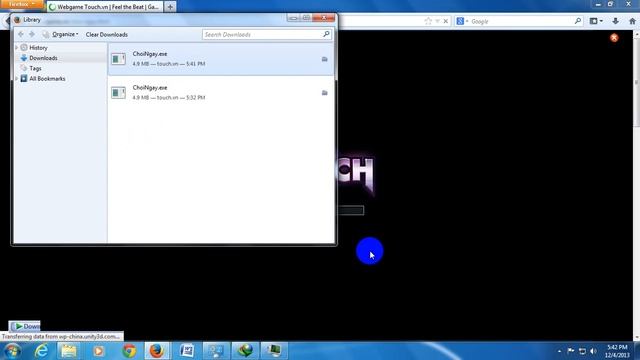Launch Google Chrome from taskbar
This screenshot has height=360, width=640.
click(129, 351)
